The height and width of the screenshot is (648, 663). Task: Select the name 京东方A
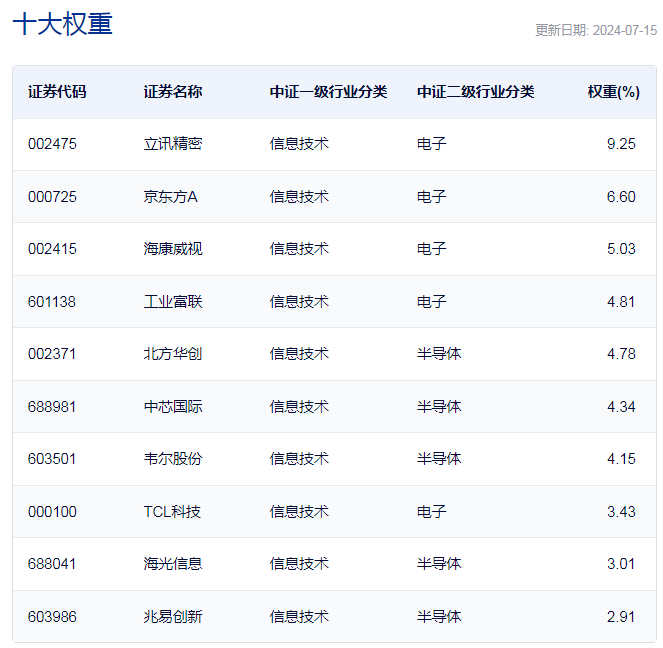[170, 197]
